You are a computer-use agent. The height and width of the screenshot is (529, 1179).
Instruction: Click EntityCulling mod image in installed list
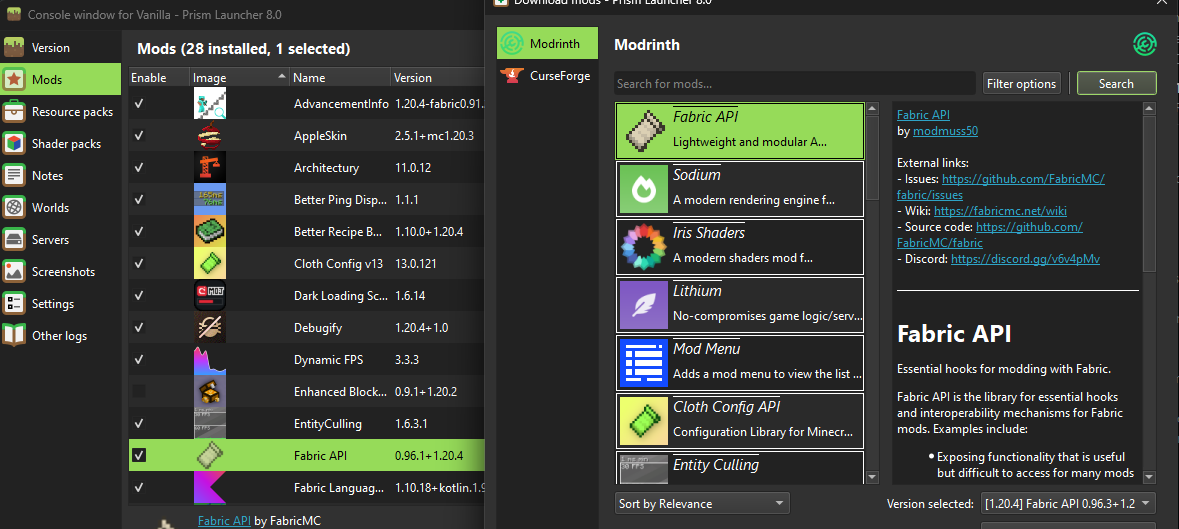[x=210, y=423]
